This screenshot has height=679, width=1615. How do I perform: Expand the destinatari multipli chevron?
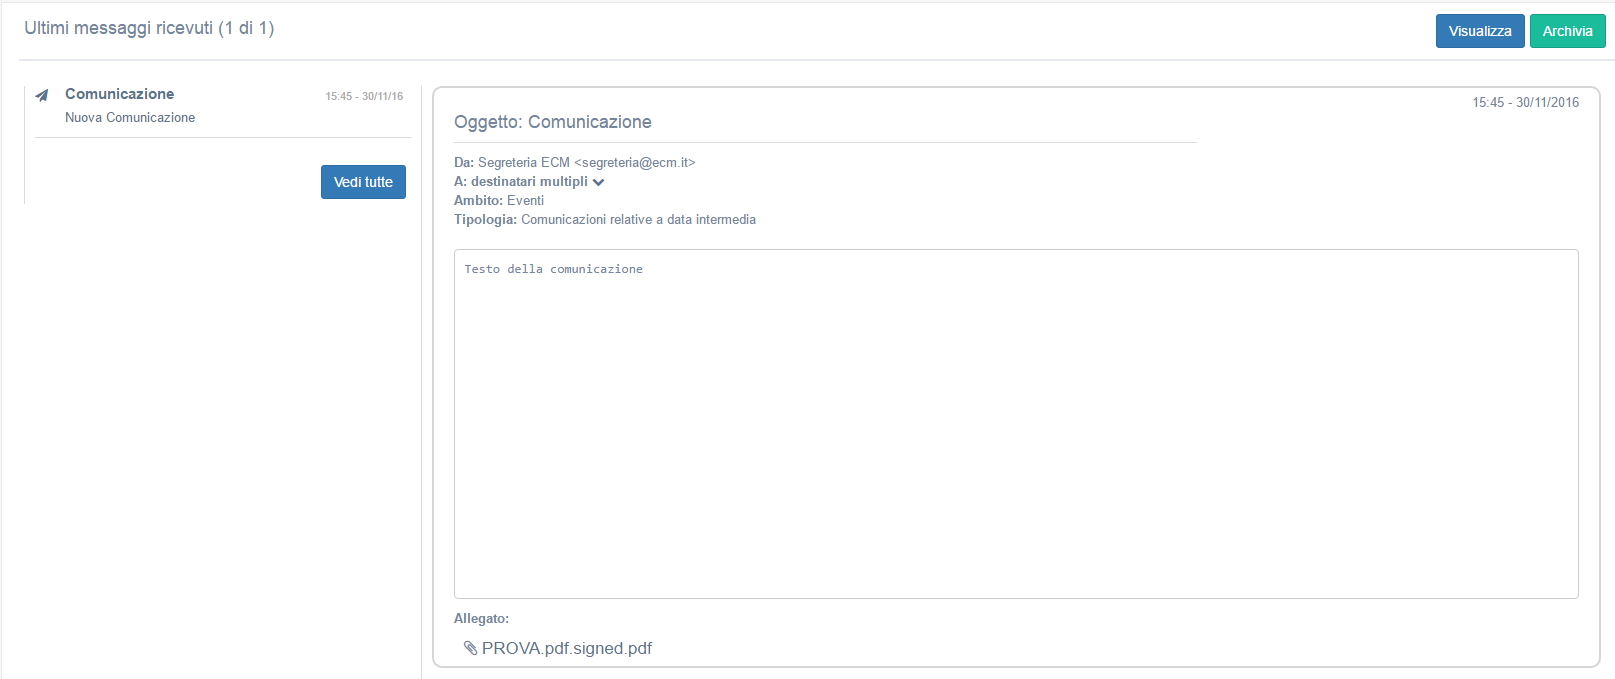[x=598, y=182]
